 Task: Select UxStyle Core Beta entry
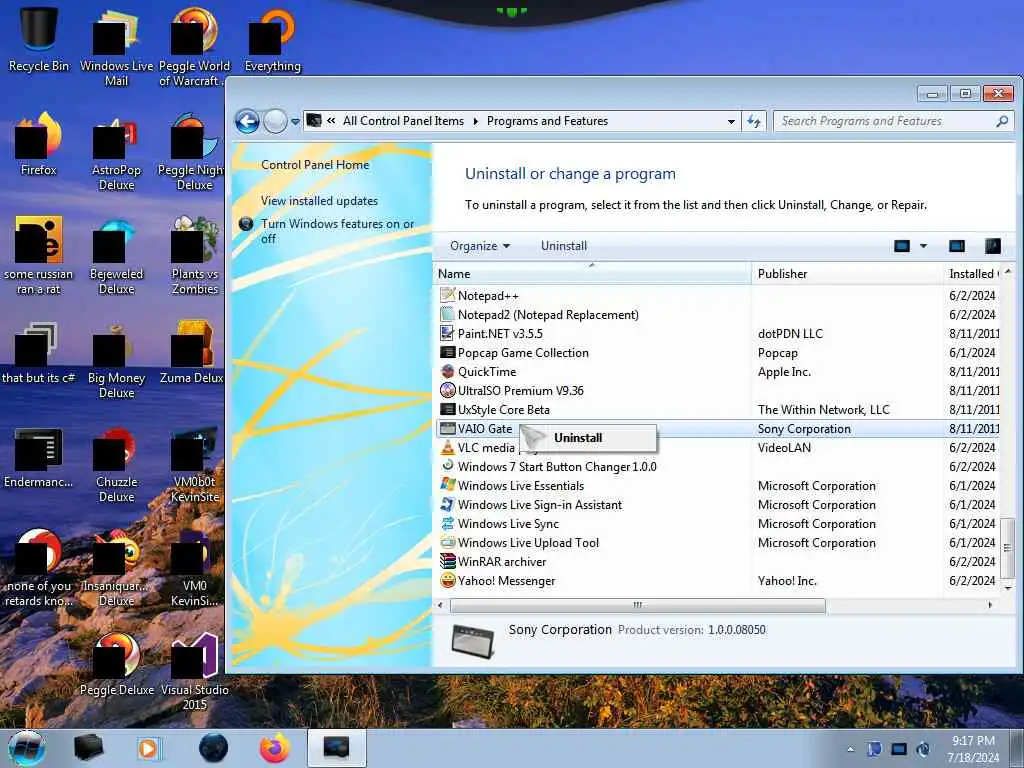(717, 409)
